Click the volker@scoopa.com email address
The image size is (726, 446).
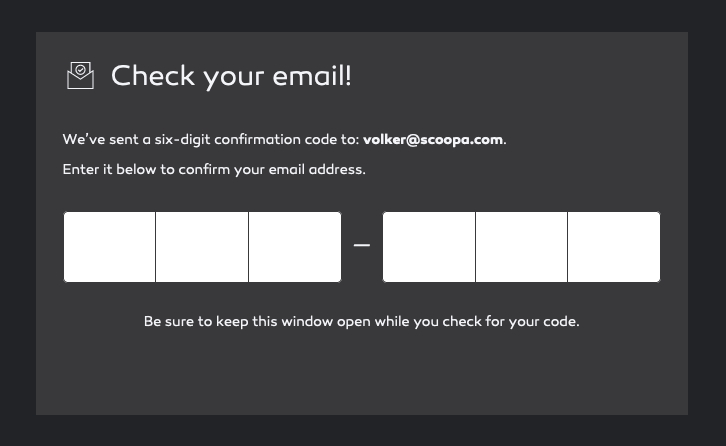[433, 139]
